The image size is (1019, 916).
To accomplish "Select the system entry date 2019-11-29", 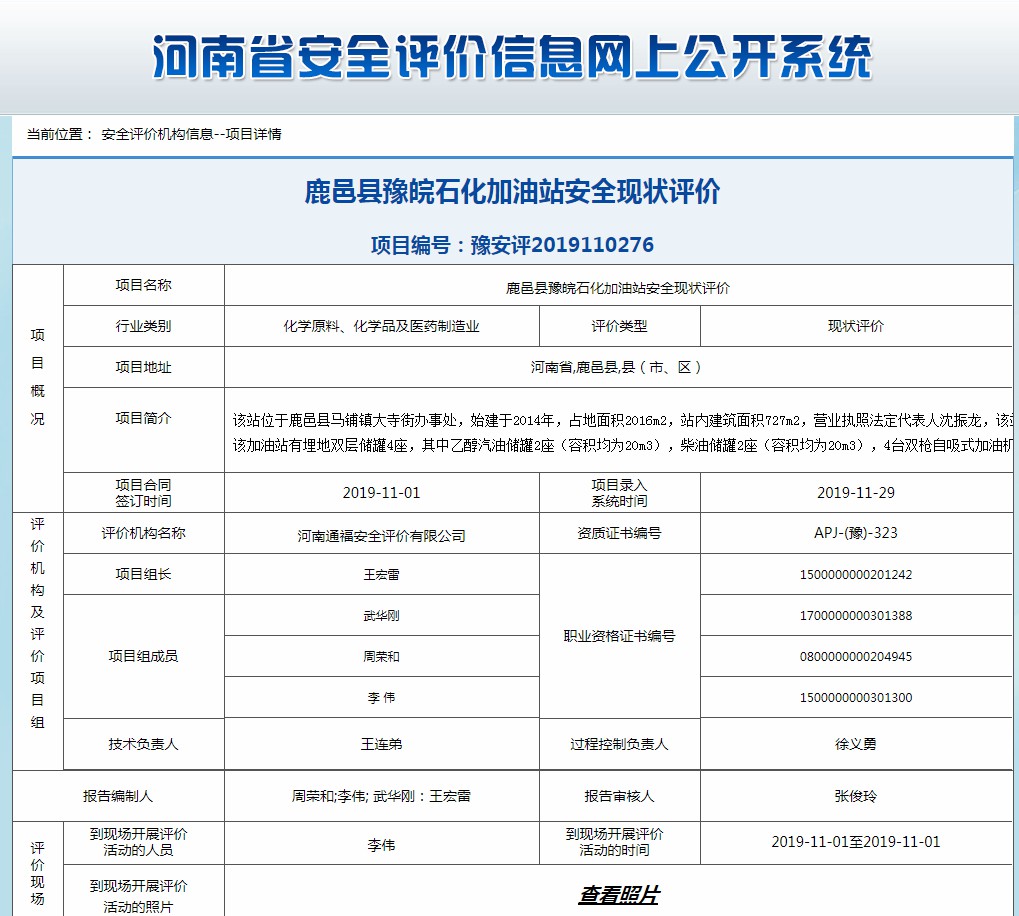I will pyautogui.click(x=856, y=492).
